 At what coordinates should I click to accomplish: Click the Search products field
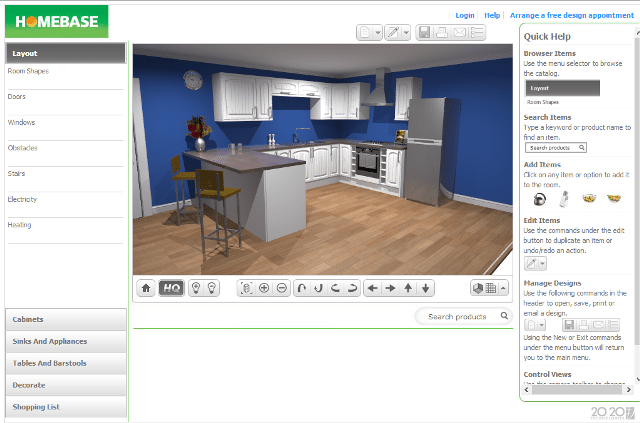pyautogui.click(x=458, y=317)
